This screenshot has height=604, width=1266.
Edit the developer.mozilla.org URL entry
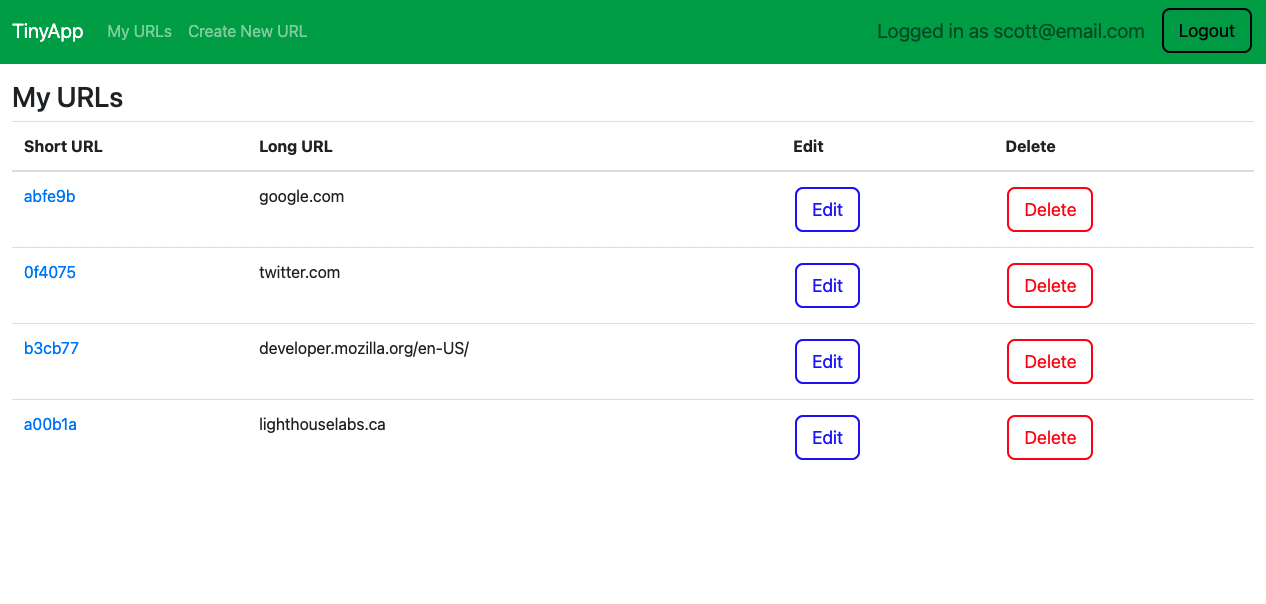pyautogui.click(x=827, y=361)
